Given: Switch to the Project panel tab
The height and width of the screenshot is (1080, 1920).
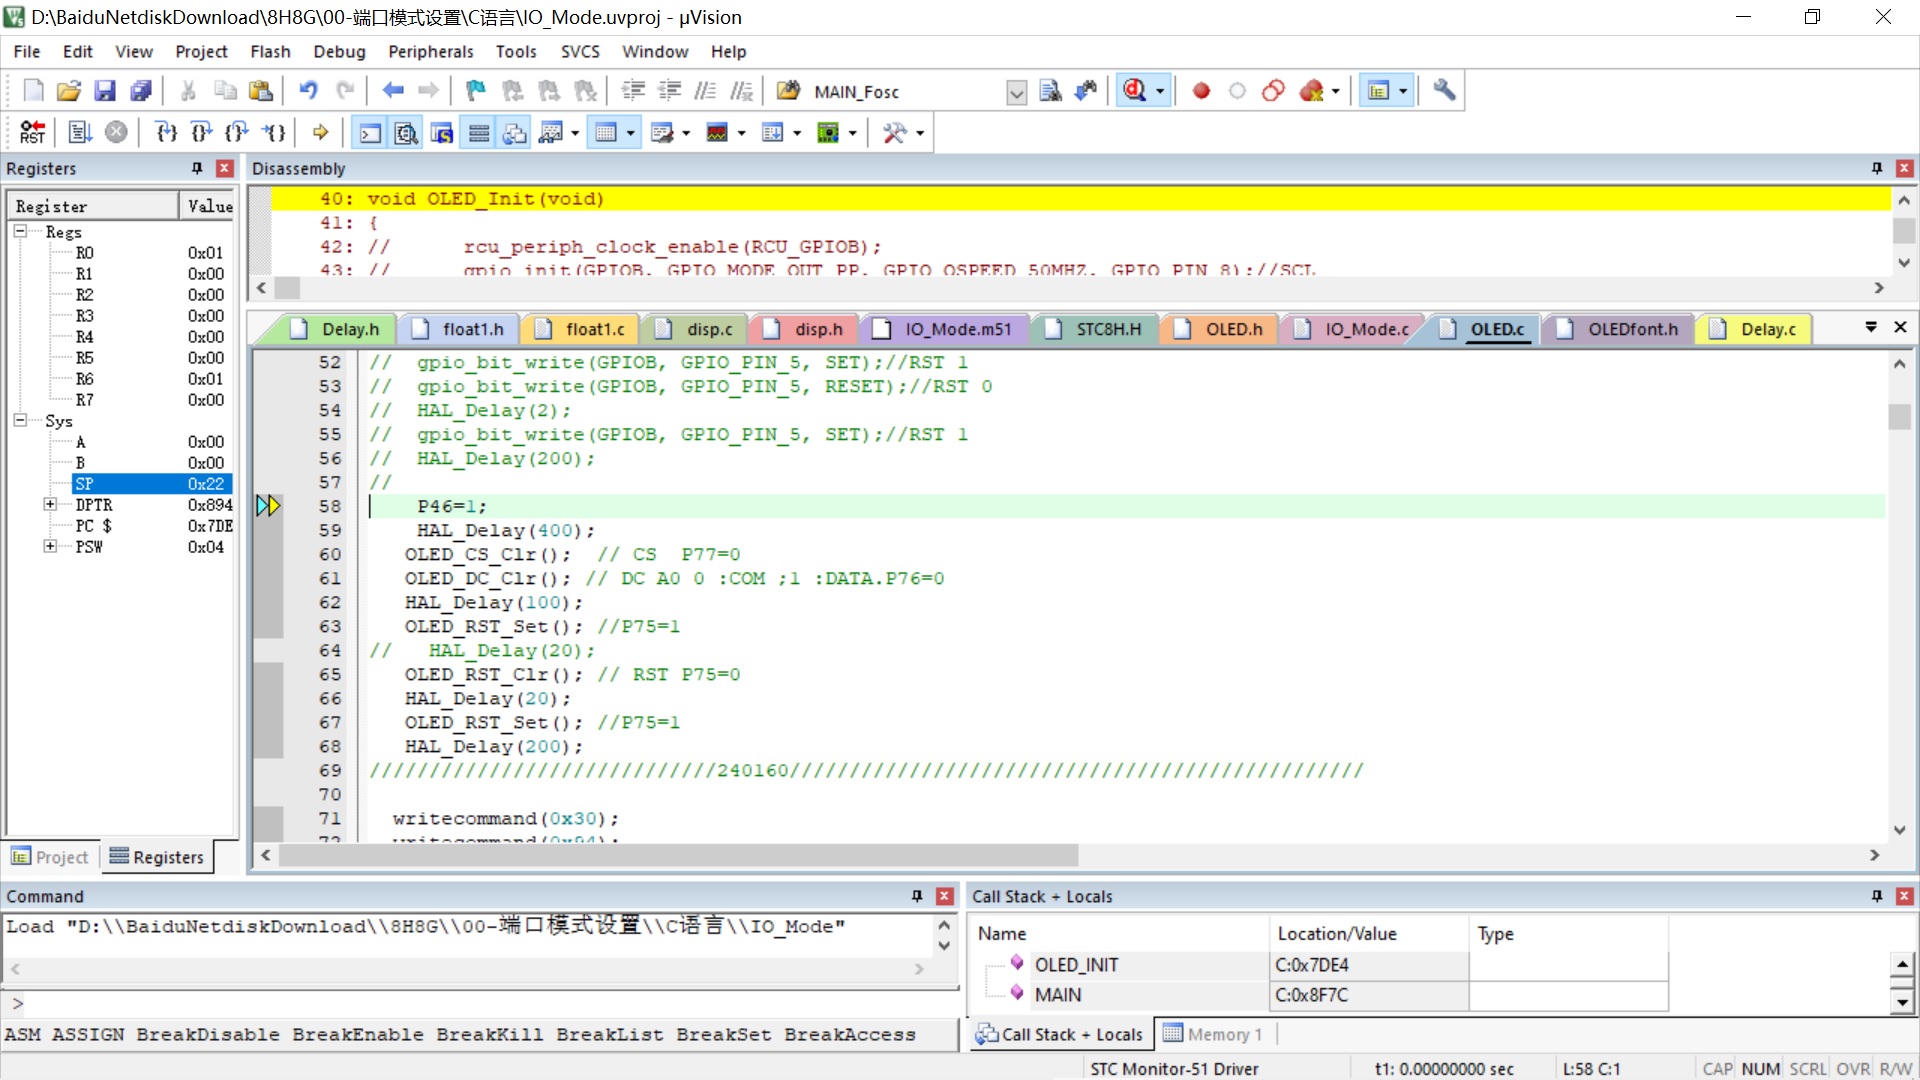Looking at the screenshot, I should pyautogui.click(x=50, y=857).
